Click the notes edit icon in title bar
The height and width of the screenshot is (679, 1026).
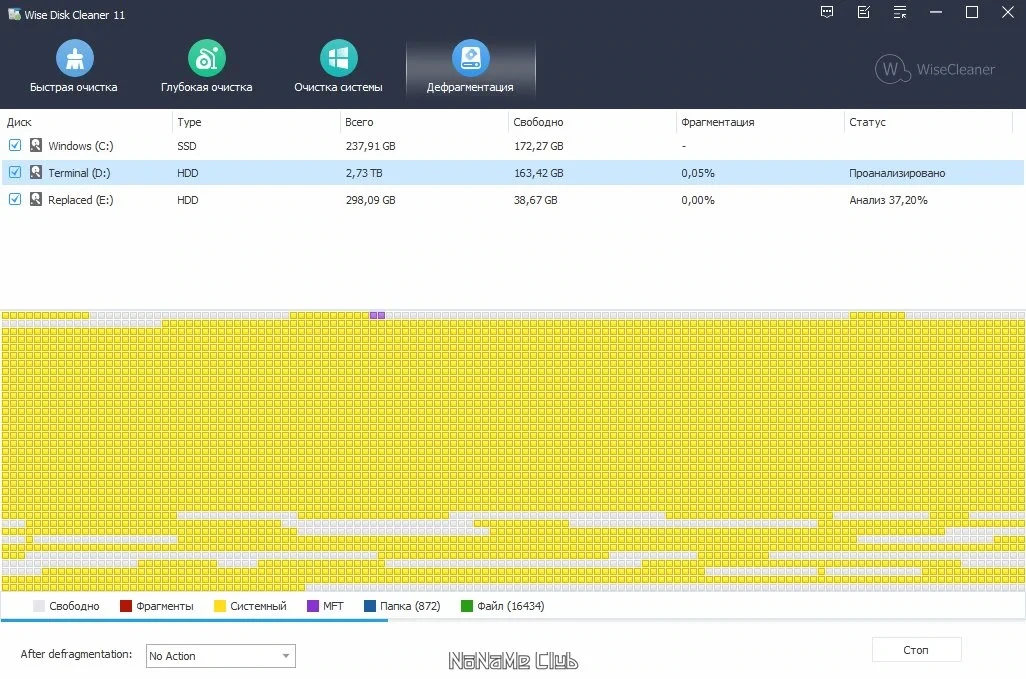coord(864,12)
